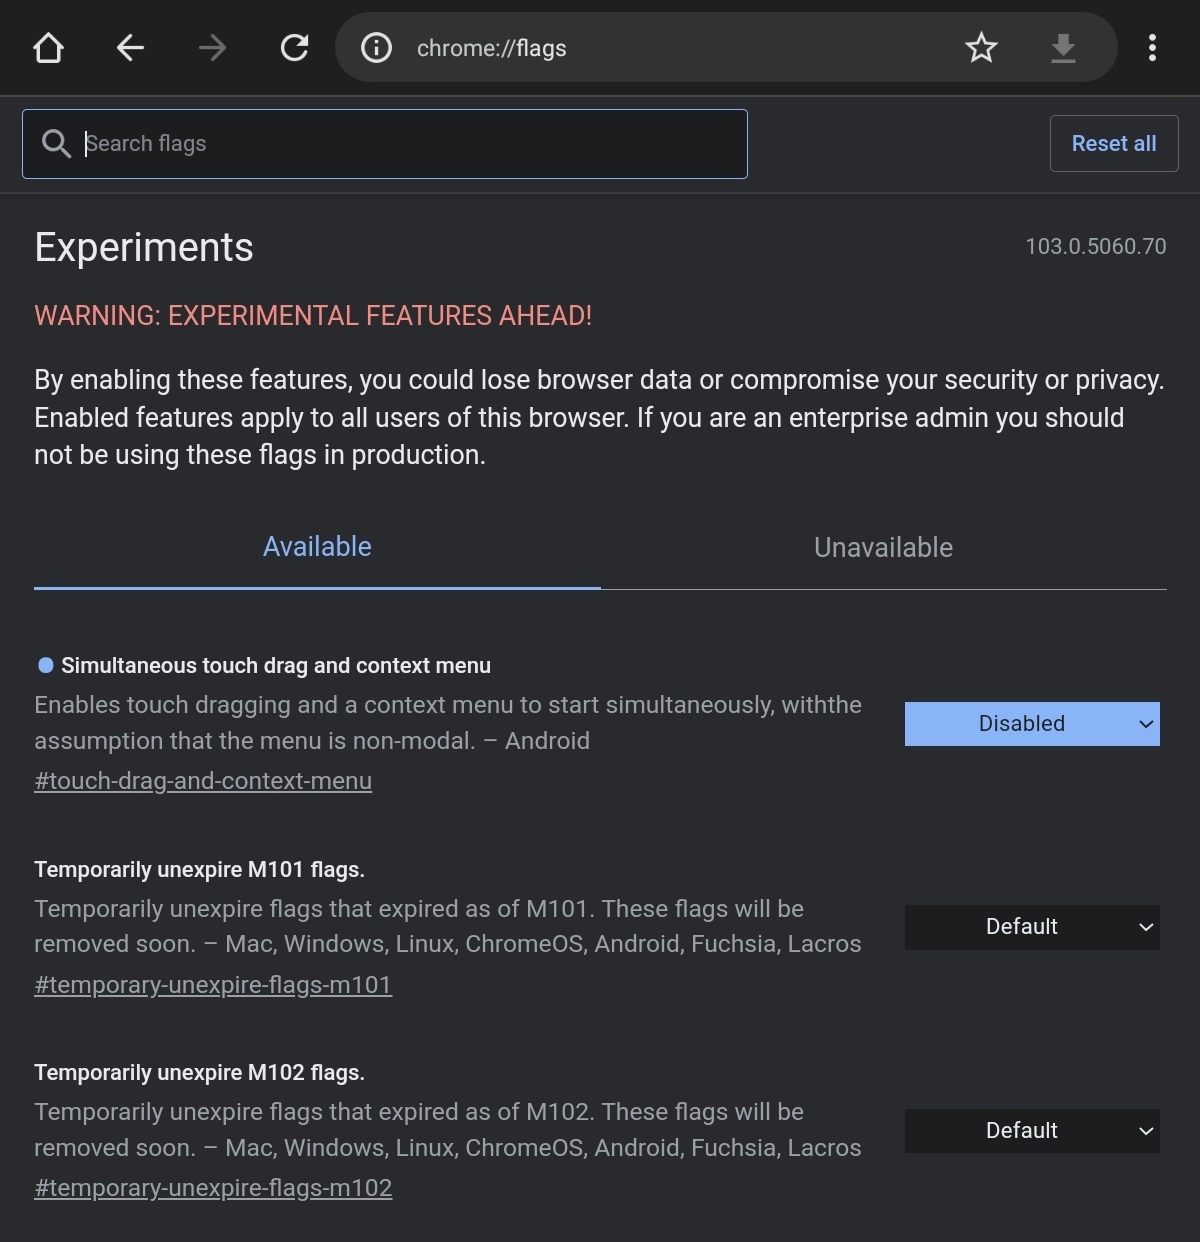Expand the Default dropdown for M101 flags

click(x=1031, y=927)
